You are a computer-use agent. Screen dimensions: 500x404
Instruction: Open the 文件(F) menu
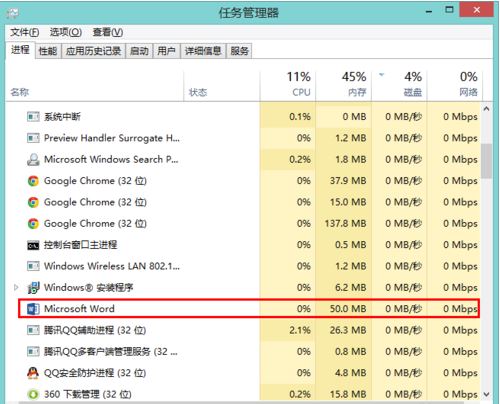pos(25,32)
